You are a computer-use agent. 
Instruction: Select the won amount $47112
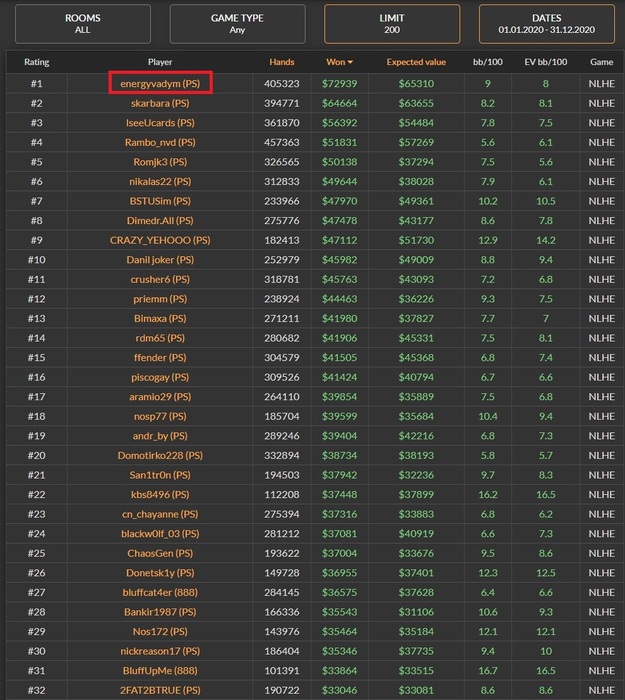coord(339,240)
